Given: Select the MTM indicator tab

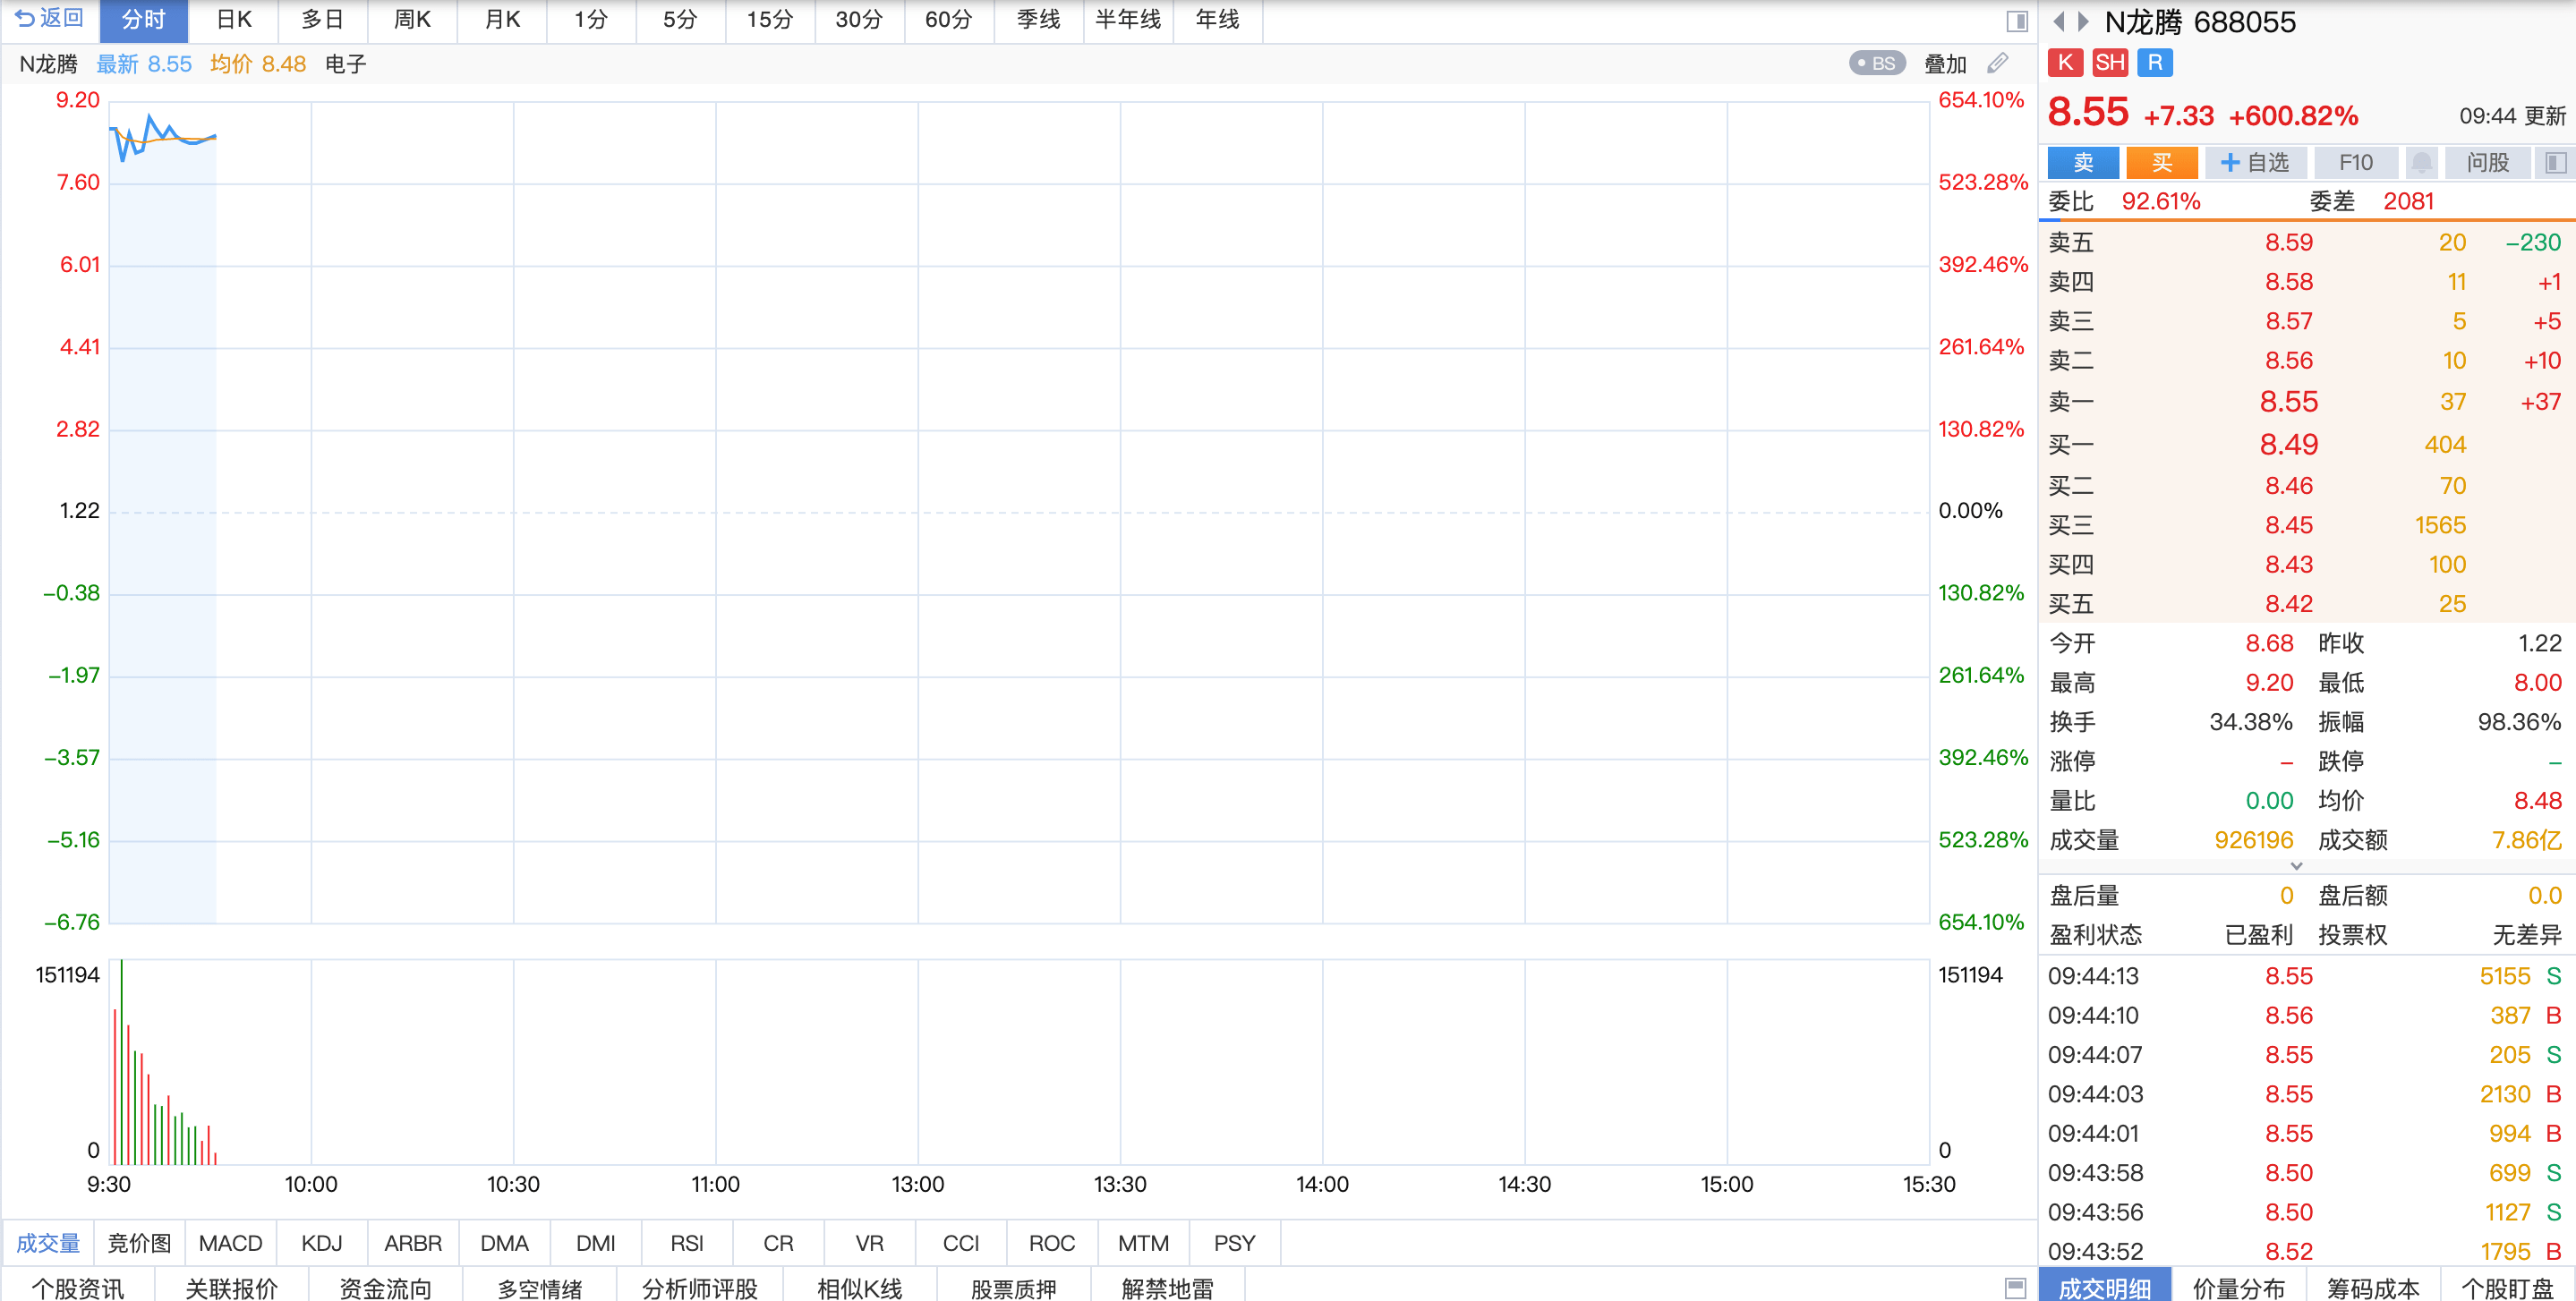Looking at the screenshot, I should pos(1143,1243).
